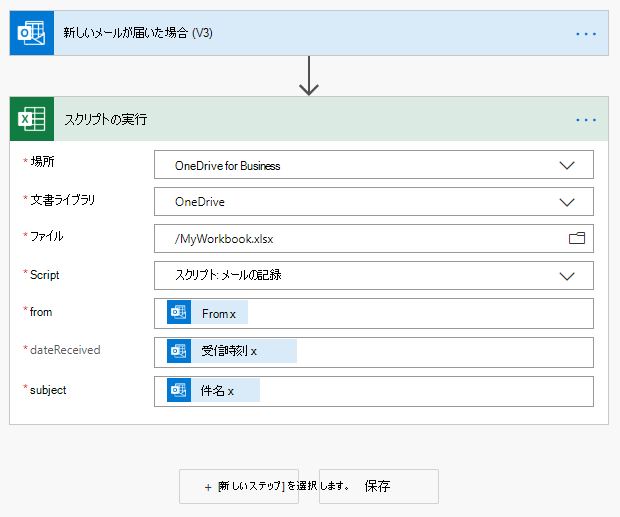Viewport: 620px width, 517px height.
Task: Open the file picker folder icon for ファイル
Action: pyautogui.click(x=577, y=238)
